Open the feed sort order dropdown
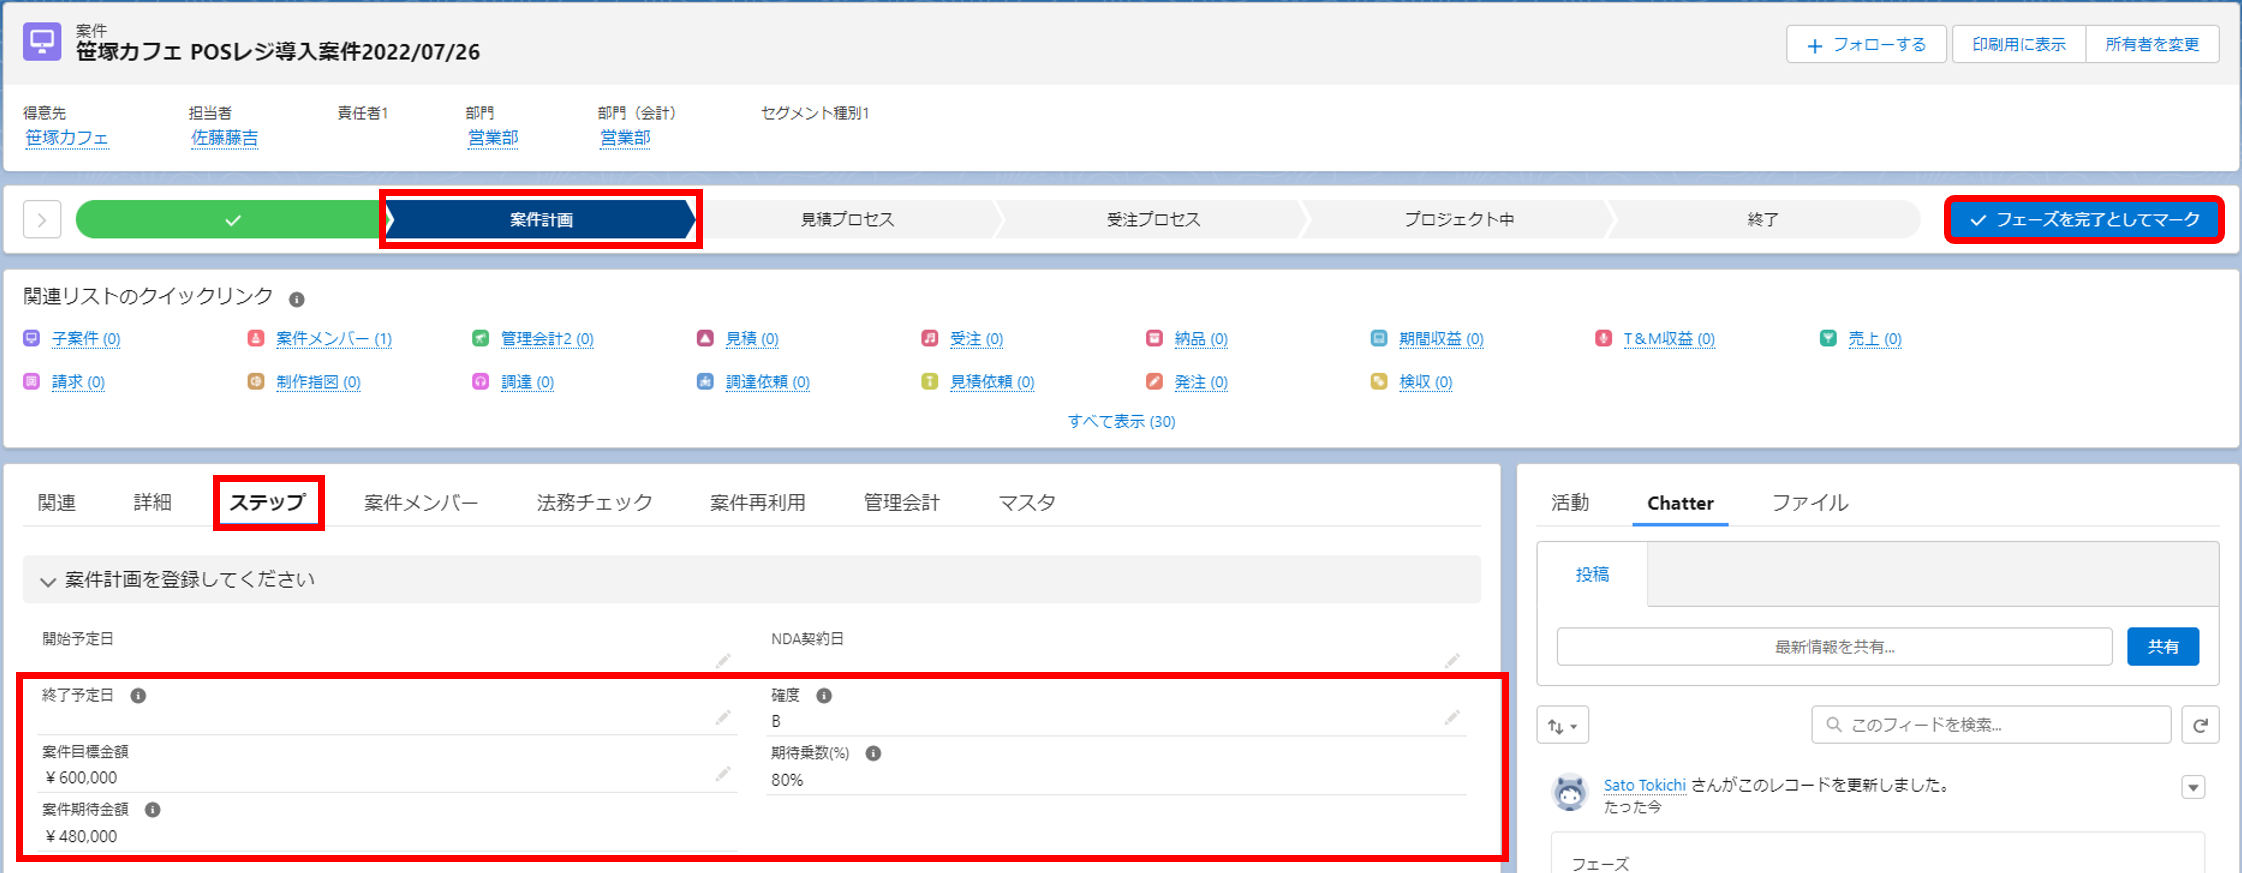Screen dimensions: 2242x873 (1562, 725)
